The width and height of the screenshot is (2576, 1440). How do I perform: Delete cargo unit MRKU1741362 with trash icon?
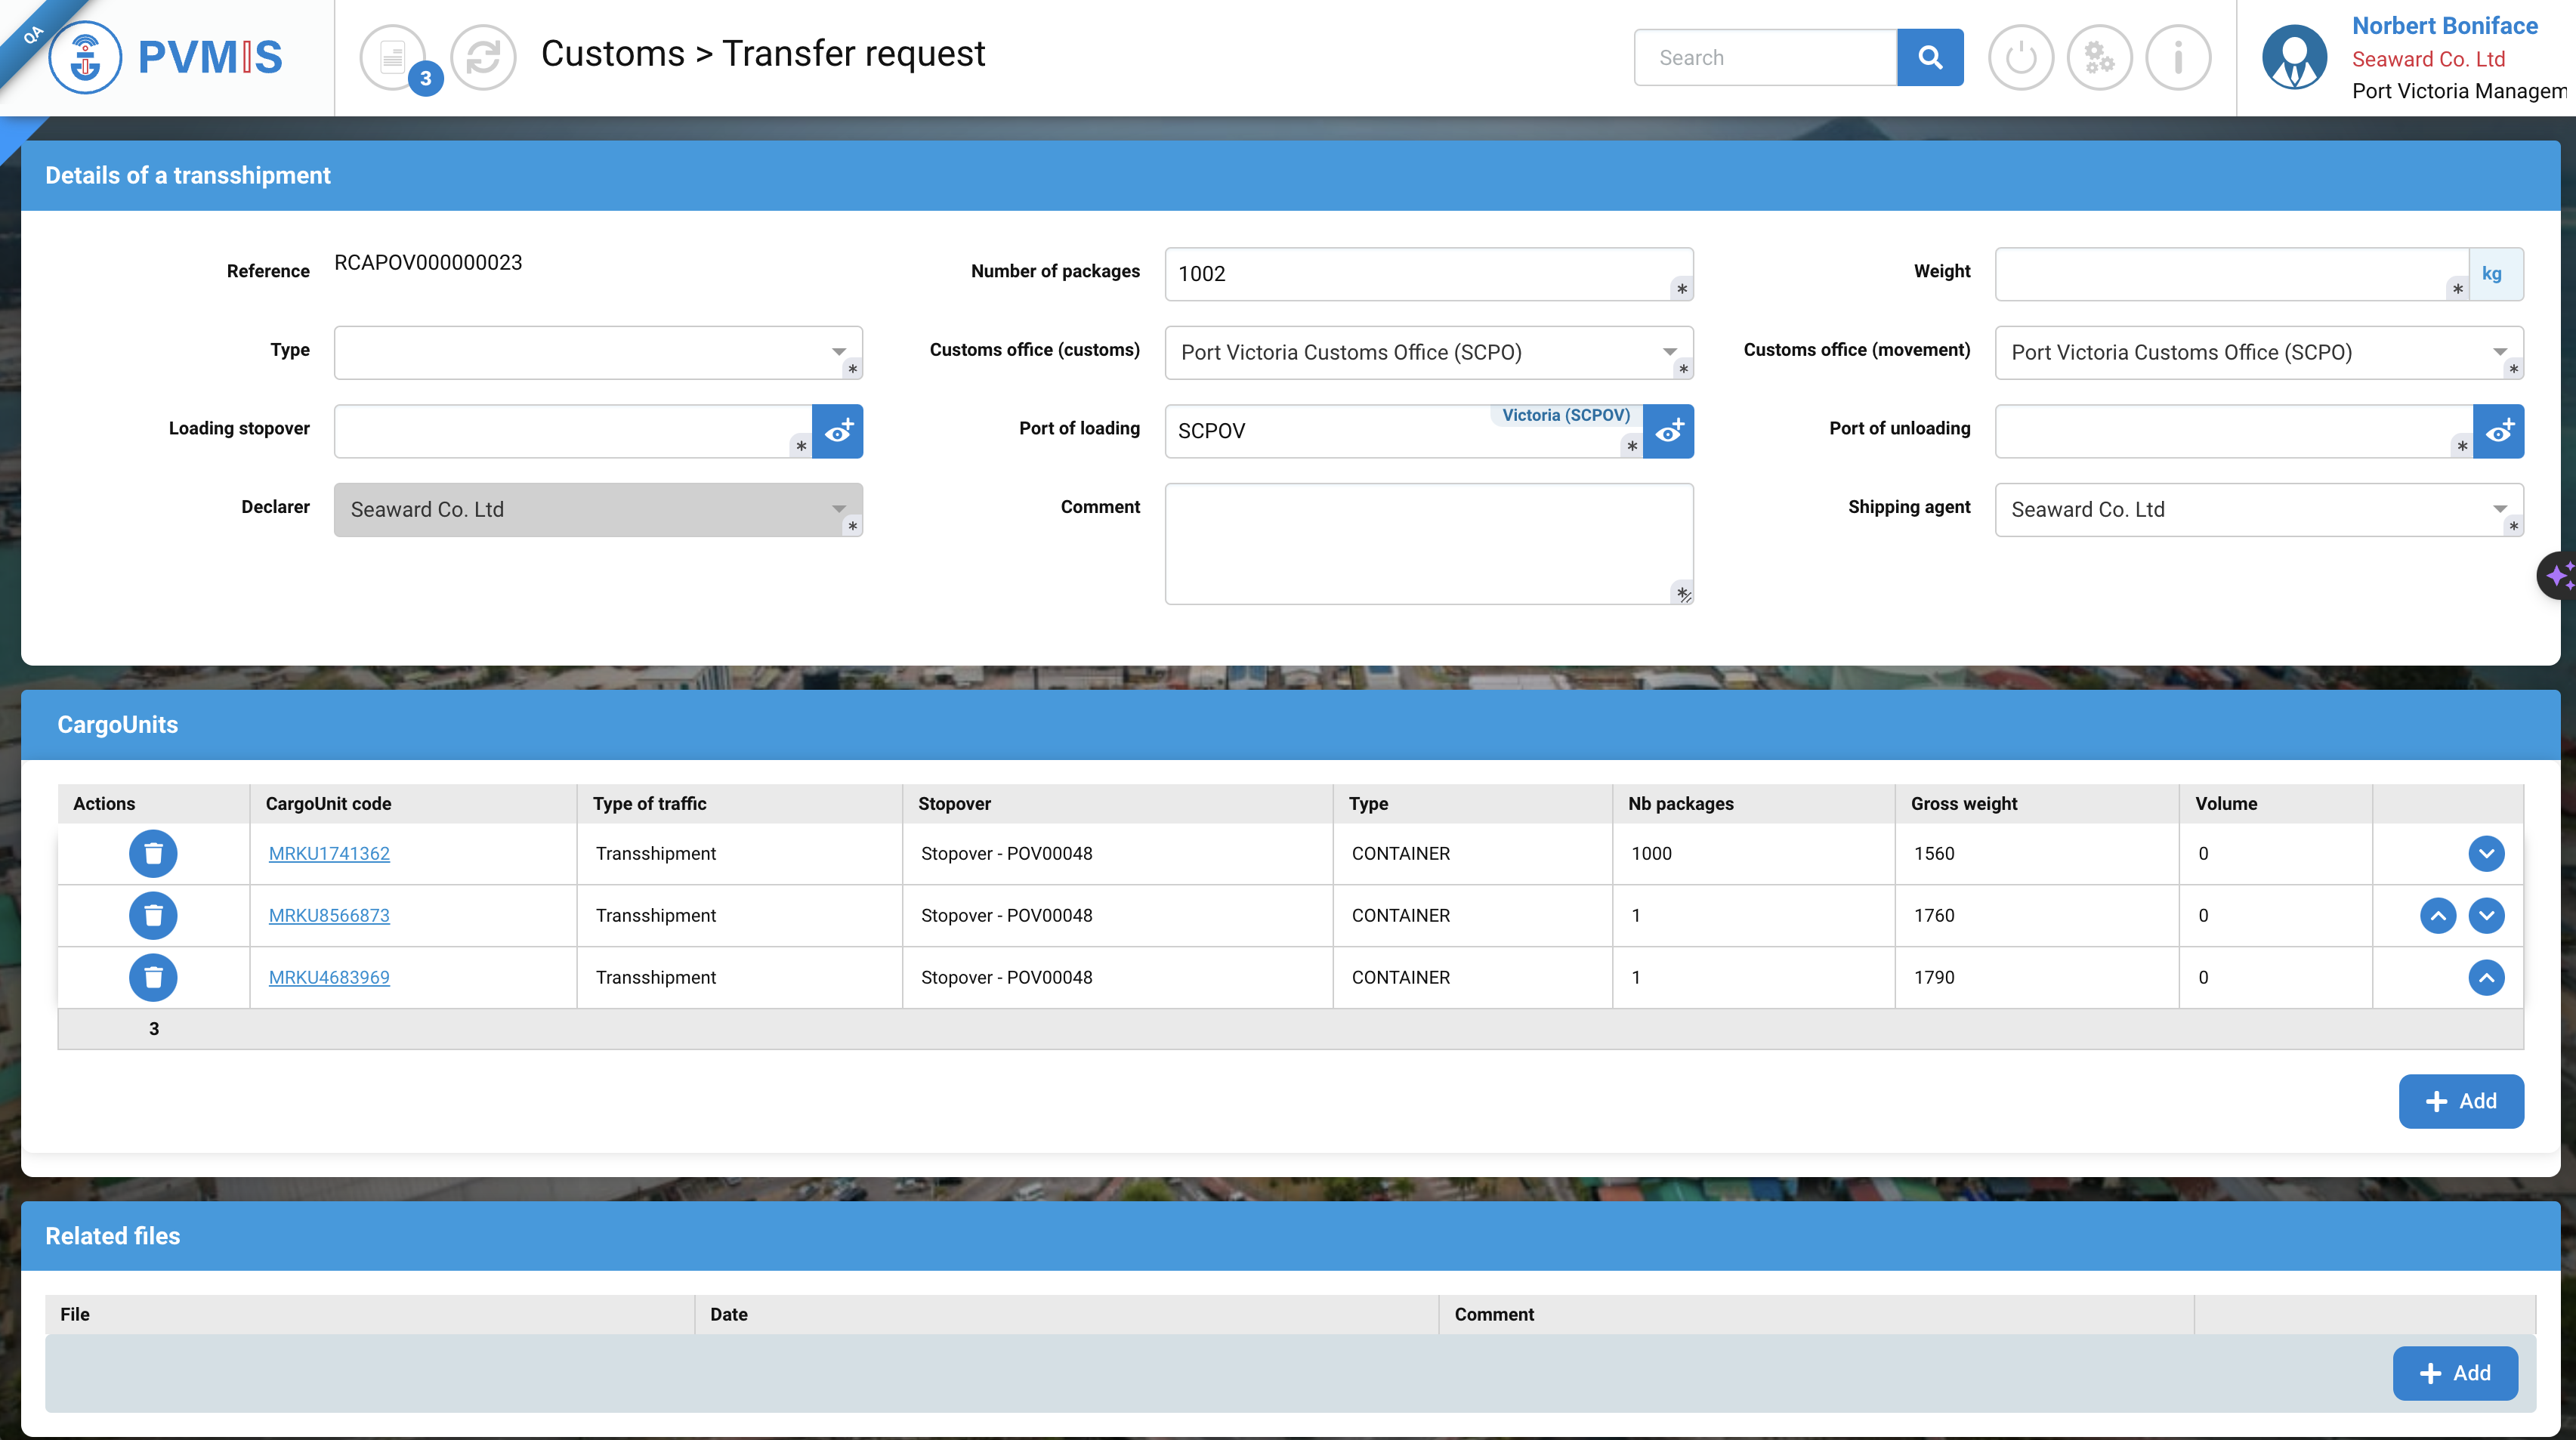(153, 853)
